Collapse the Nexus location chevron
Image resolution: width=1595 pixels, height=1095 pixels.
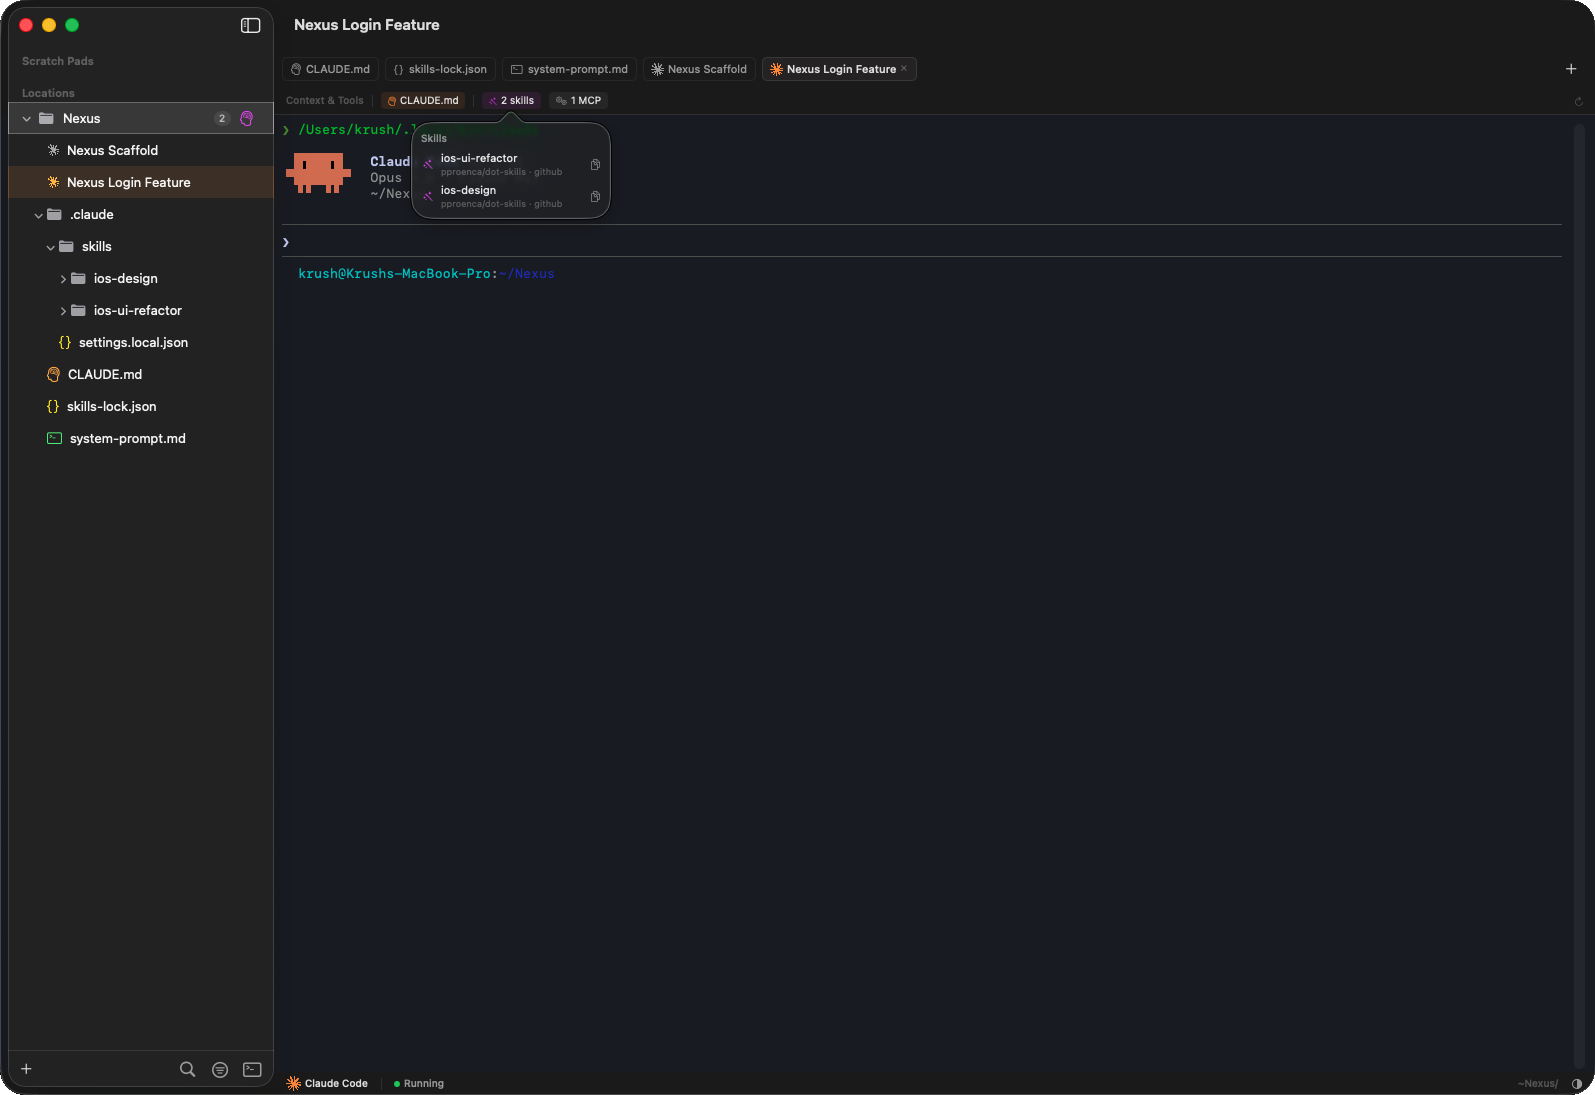(x=27, y=119)
